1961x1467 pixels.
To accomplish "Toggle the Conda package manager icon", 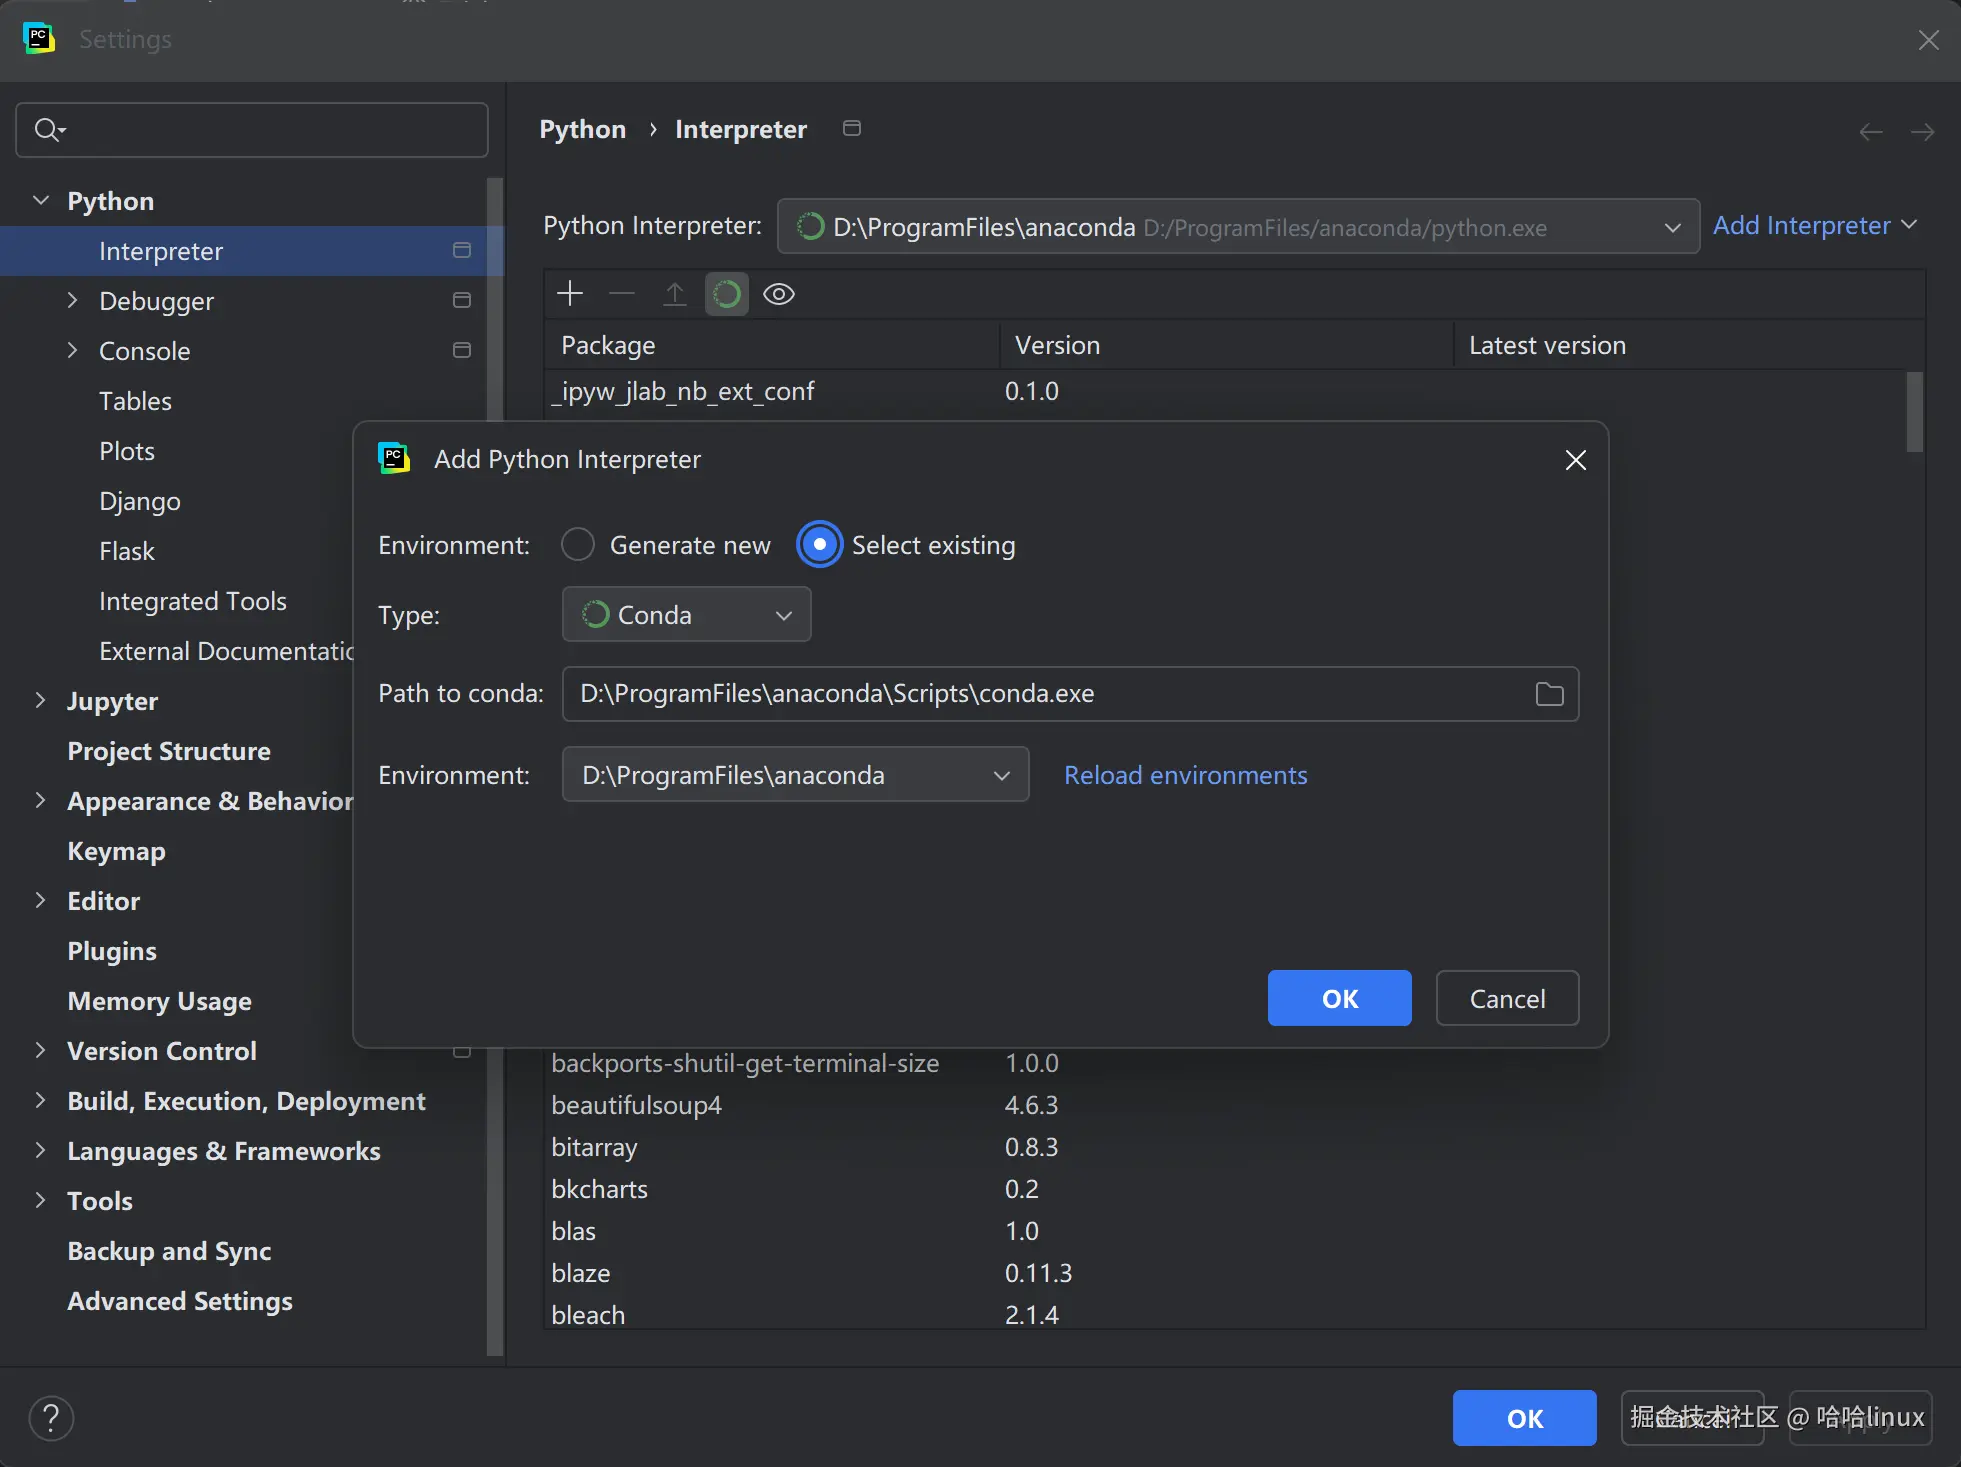I will coord(727,294).
